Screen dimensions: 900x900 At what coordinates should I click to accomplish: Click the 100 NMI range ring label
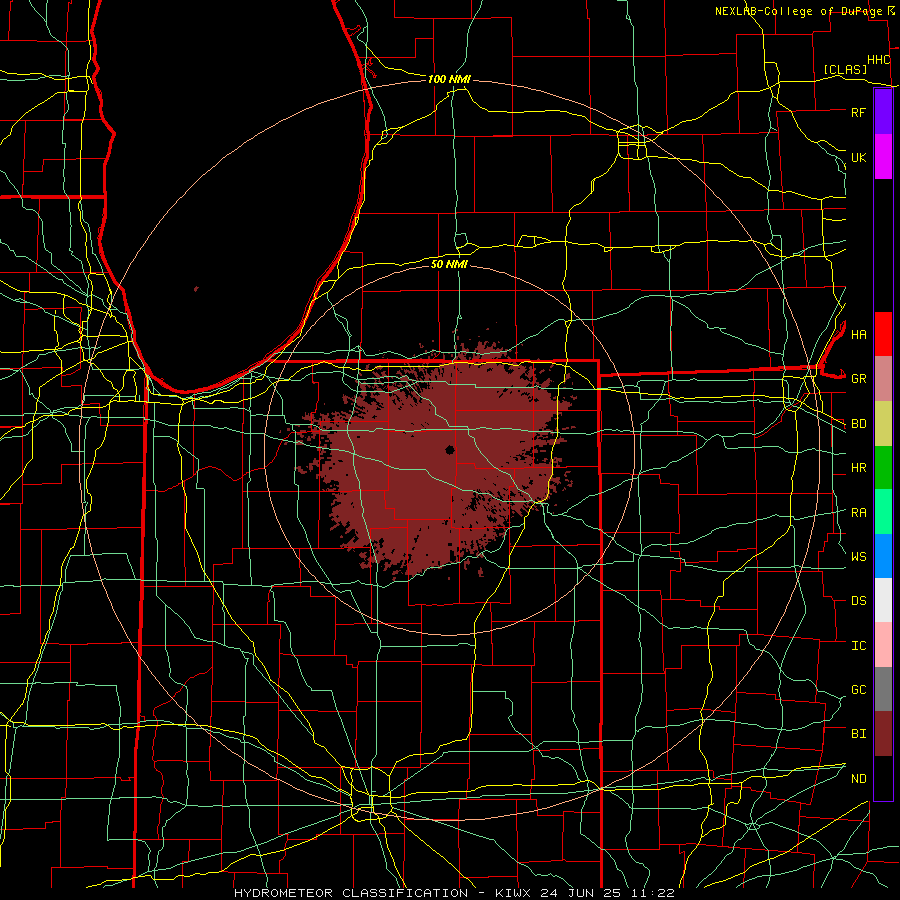tap(449, 79)
